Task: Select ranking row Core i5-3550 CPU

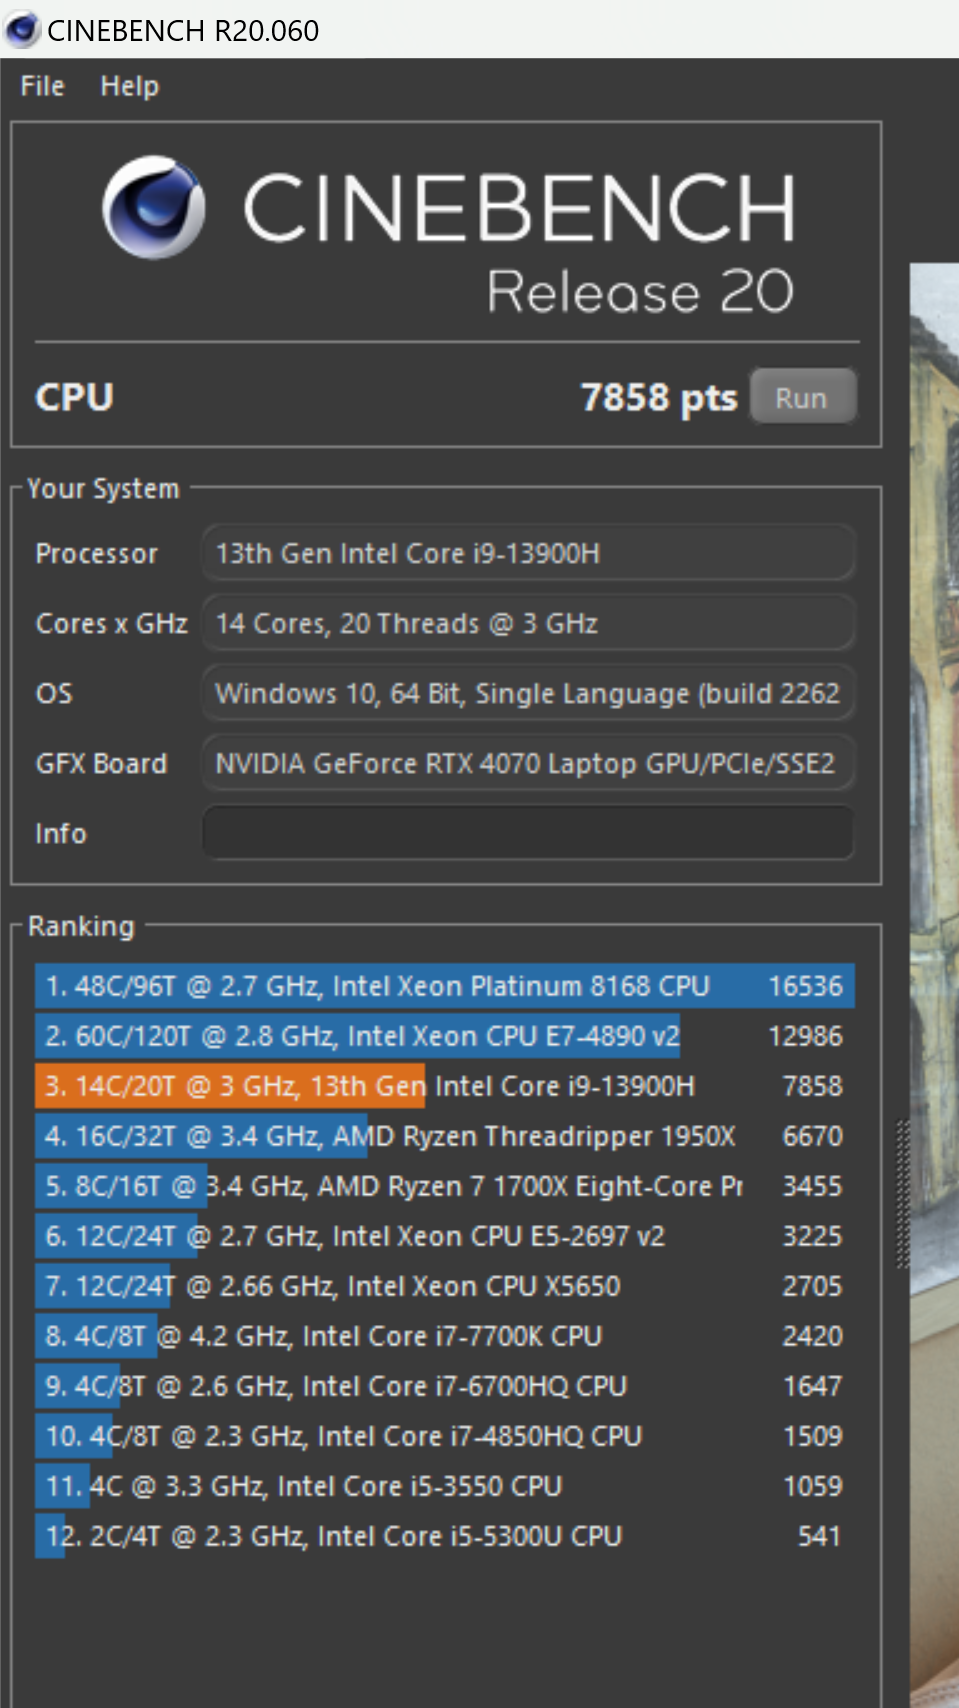Action: point(445,1486)
